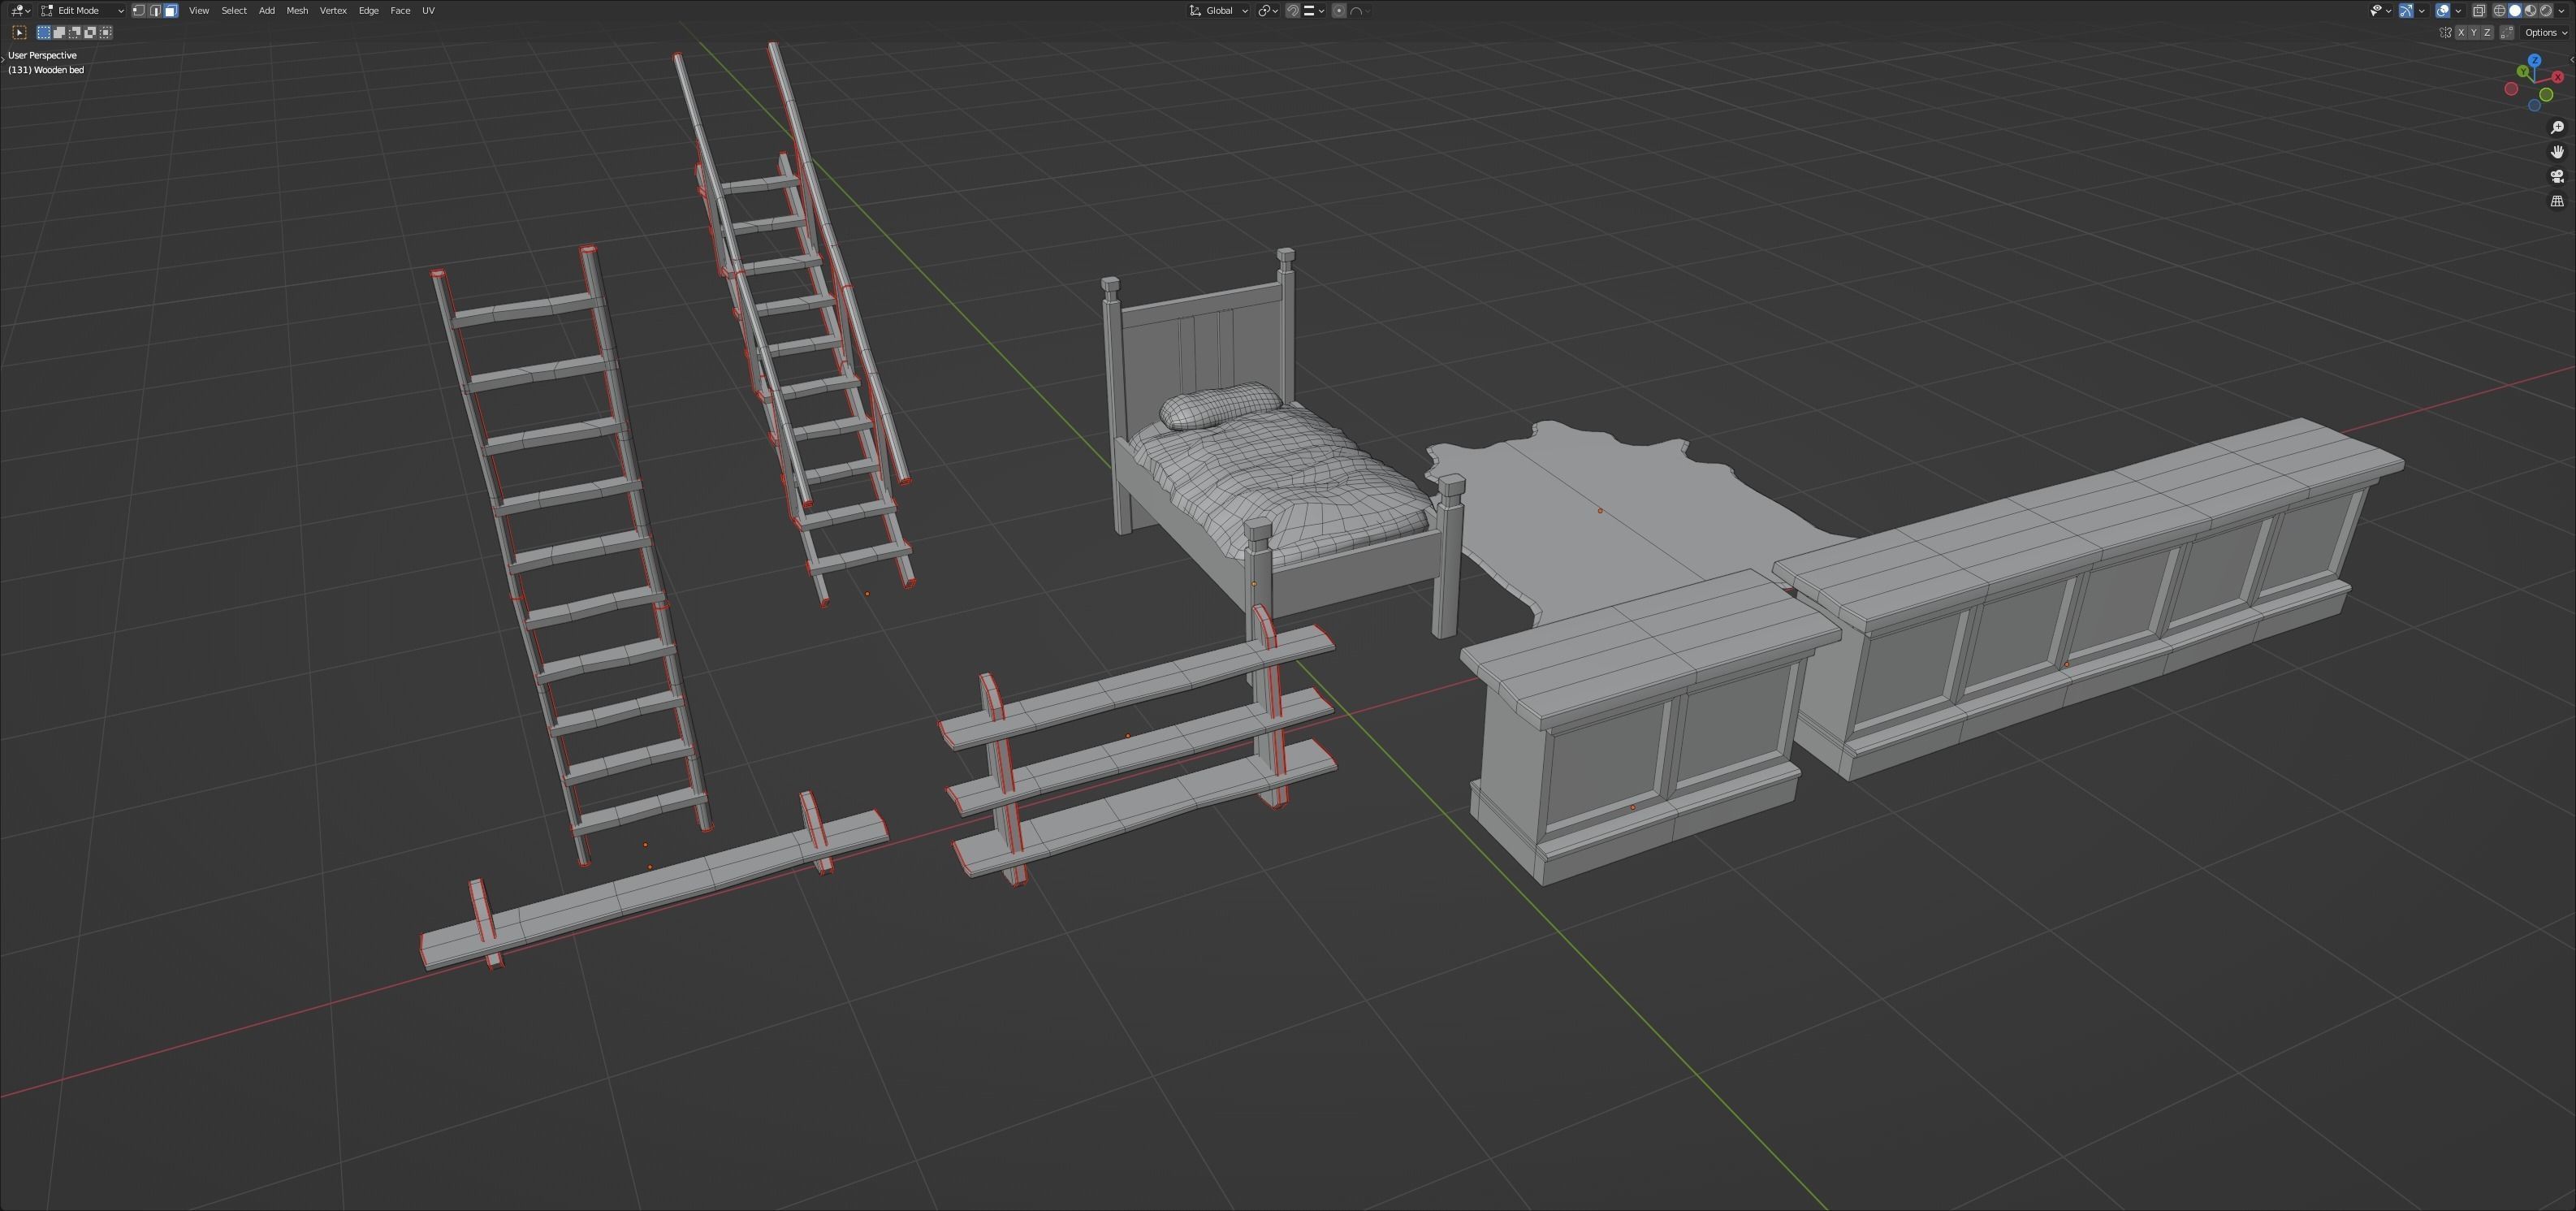
Task: Click the negative Y axis circle
Action: pos(2546,95)
